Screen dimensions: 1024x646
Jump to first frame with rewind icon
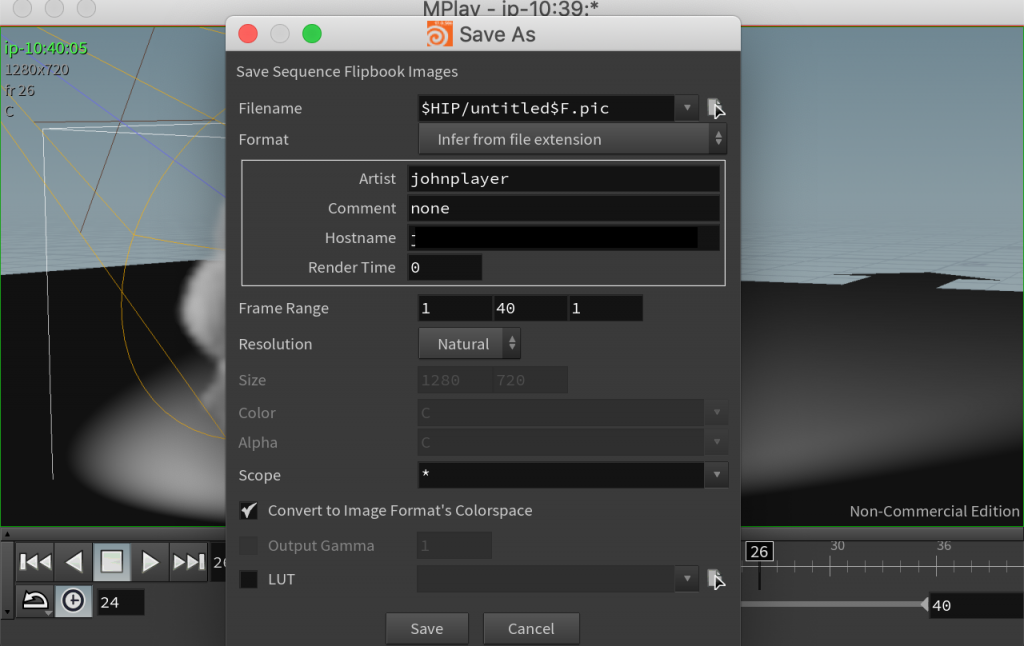(35, 562)
